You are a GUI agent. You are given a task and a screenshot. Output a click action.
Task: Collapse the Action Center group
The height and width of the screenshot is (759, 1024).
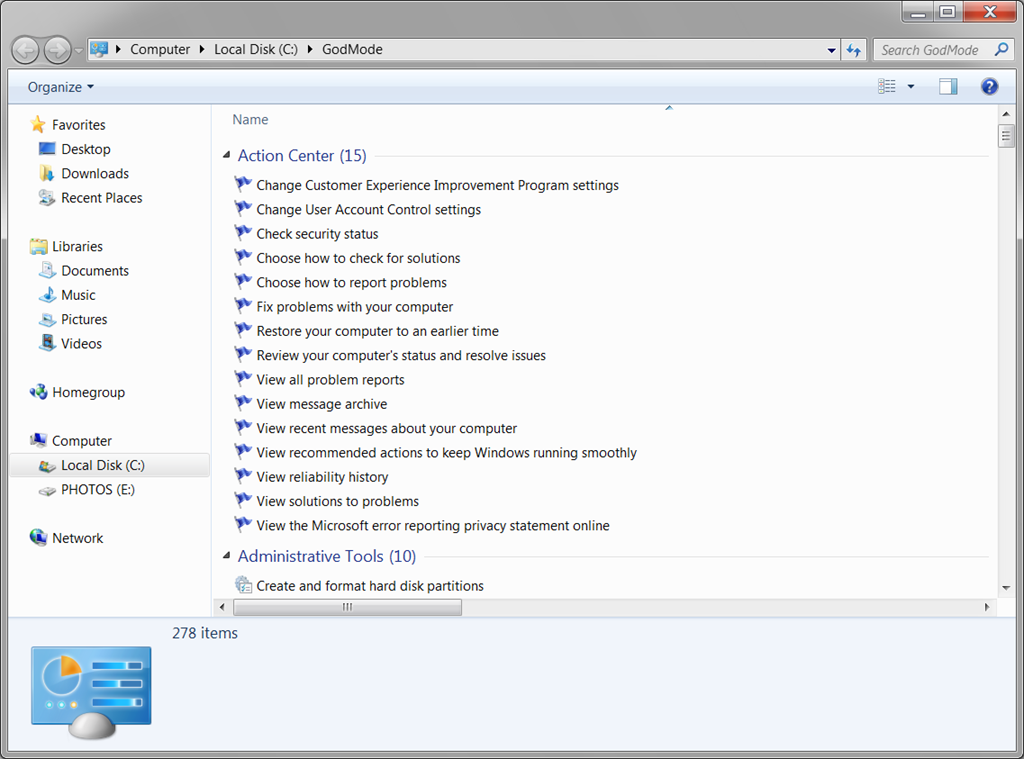[226, 156]
